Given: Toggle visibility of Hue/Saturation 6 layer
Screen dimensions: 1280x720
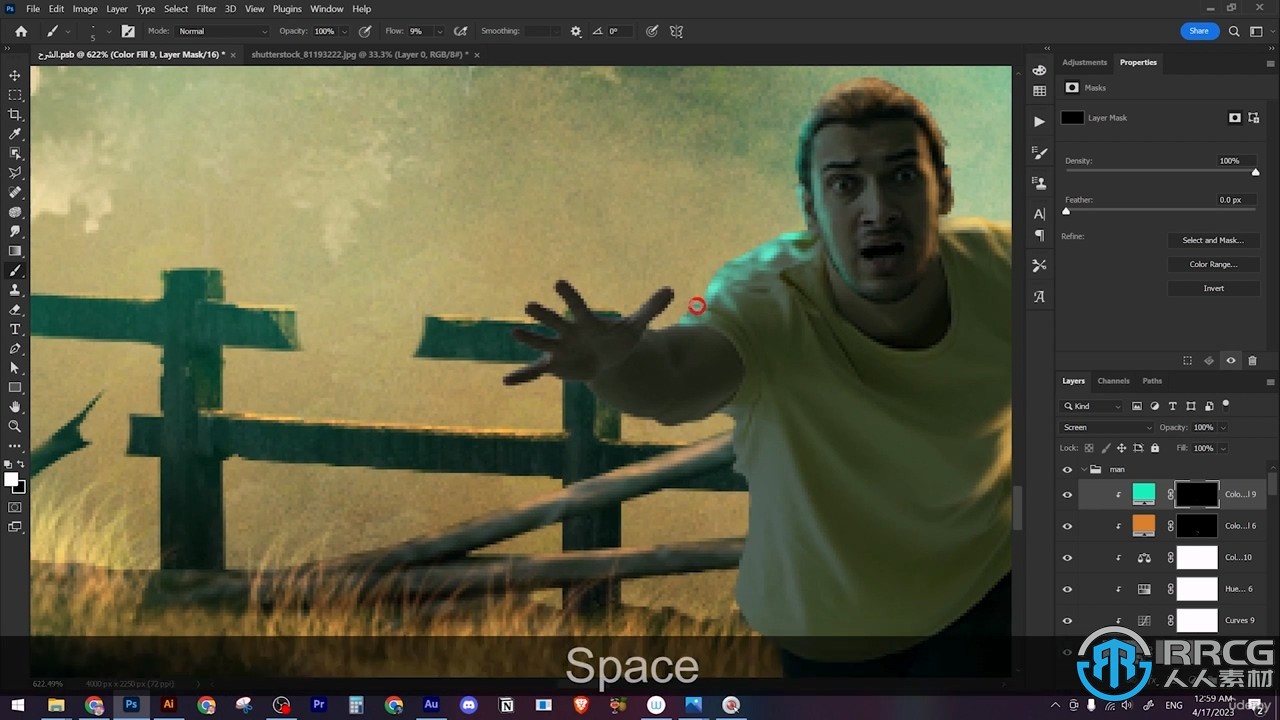Looking at the screenshot, I should tap(1067, 589).
